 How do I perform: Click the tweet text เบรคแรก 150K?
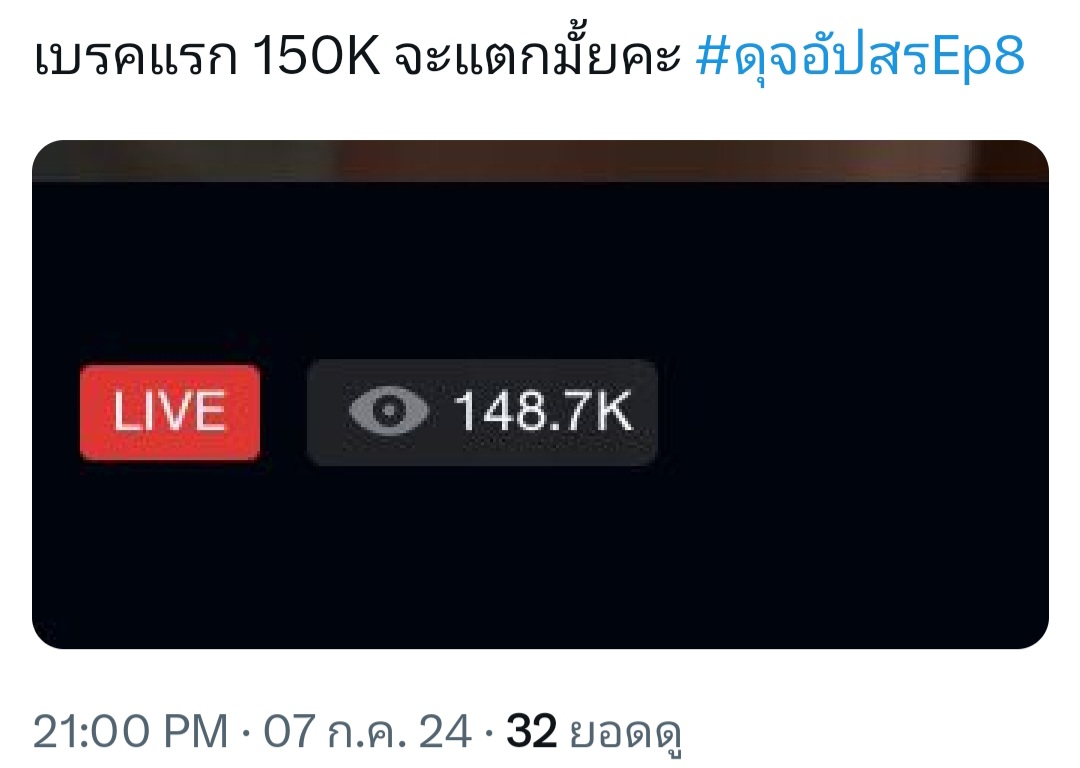coord(207,56)
